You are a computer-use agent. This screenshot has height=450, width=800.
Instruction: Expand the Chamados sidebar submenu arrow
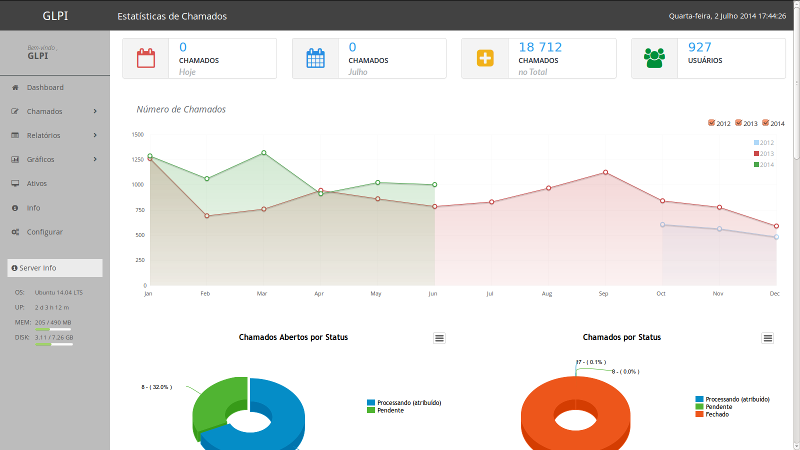[x=95, y=112]
